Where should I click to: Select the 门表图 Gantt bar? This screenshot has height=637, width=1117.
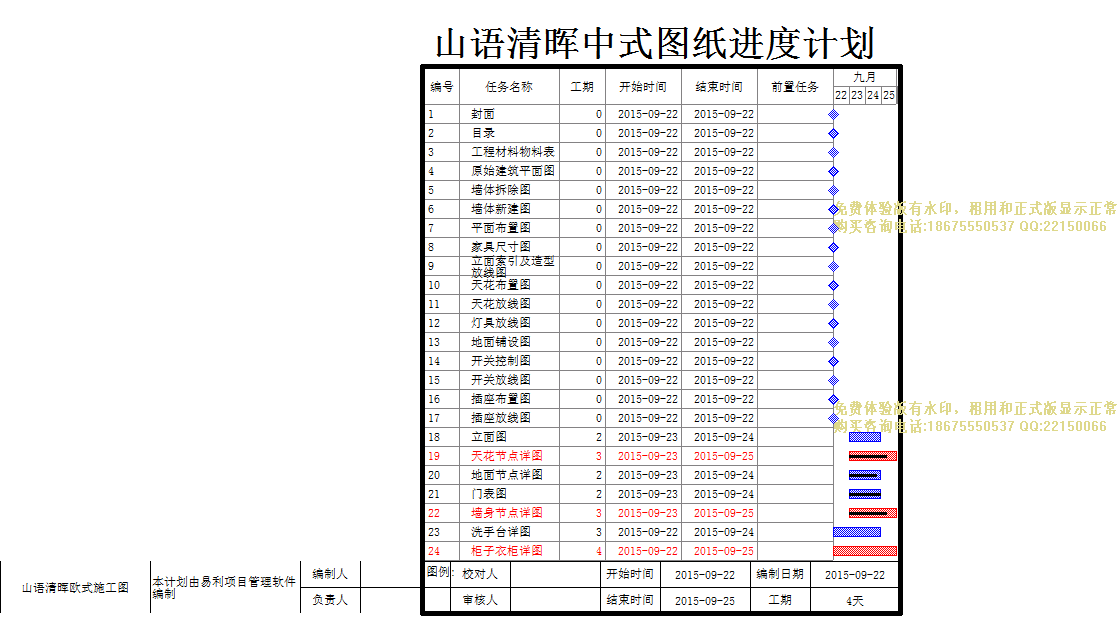[x=865, y=494]
